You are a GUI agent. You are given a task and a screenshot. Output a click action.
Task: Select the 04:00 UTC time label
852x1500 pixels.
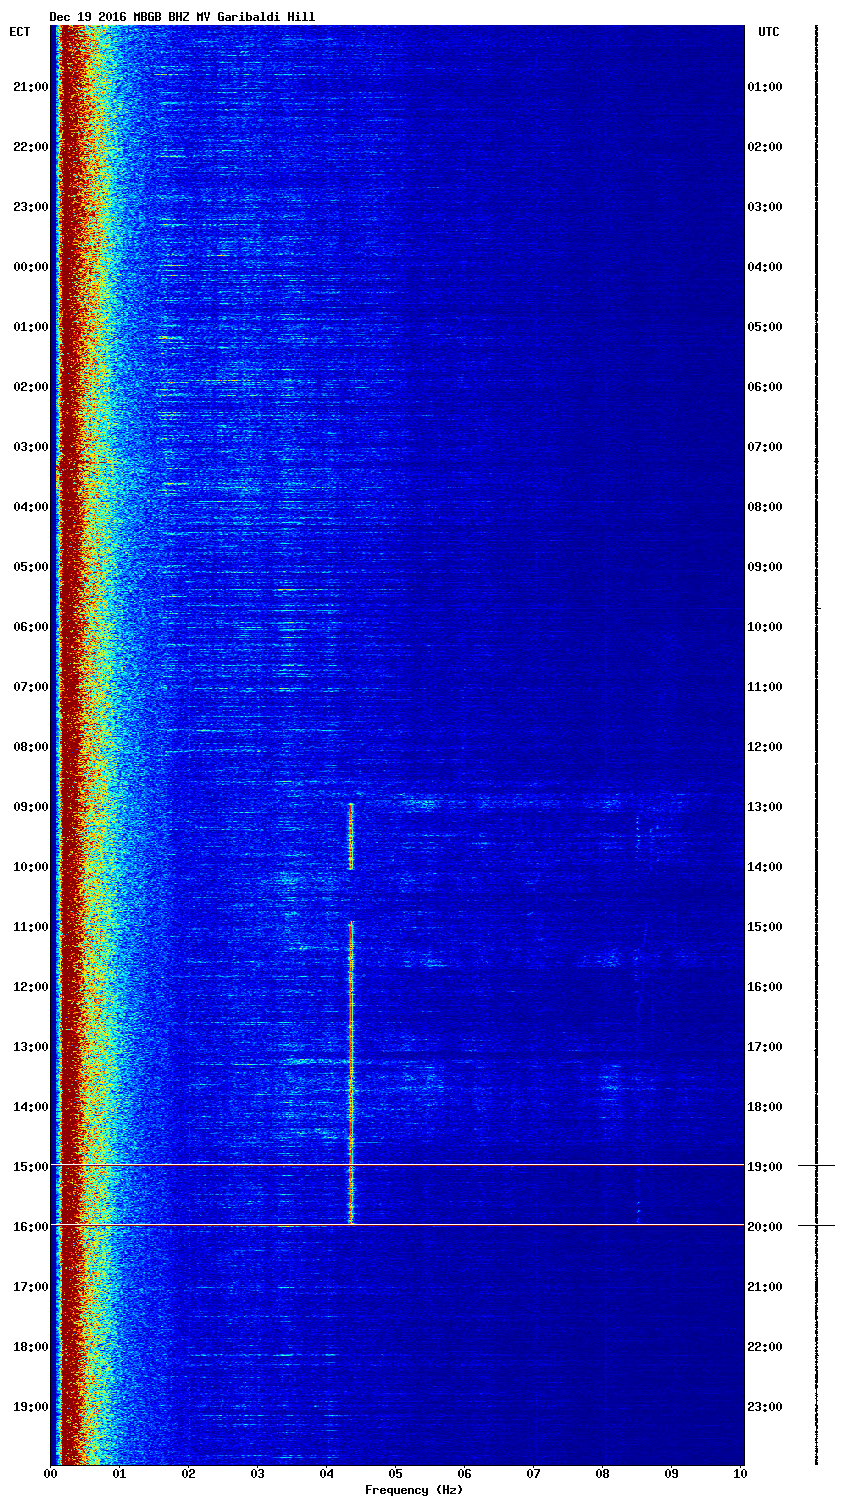pos(765,267)
